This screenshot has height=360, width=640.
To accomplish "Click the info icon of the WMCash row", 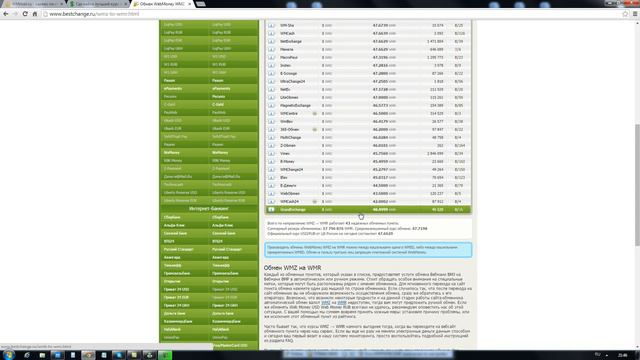I will [271, 33].
